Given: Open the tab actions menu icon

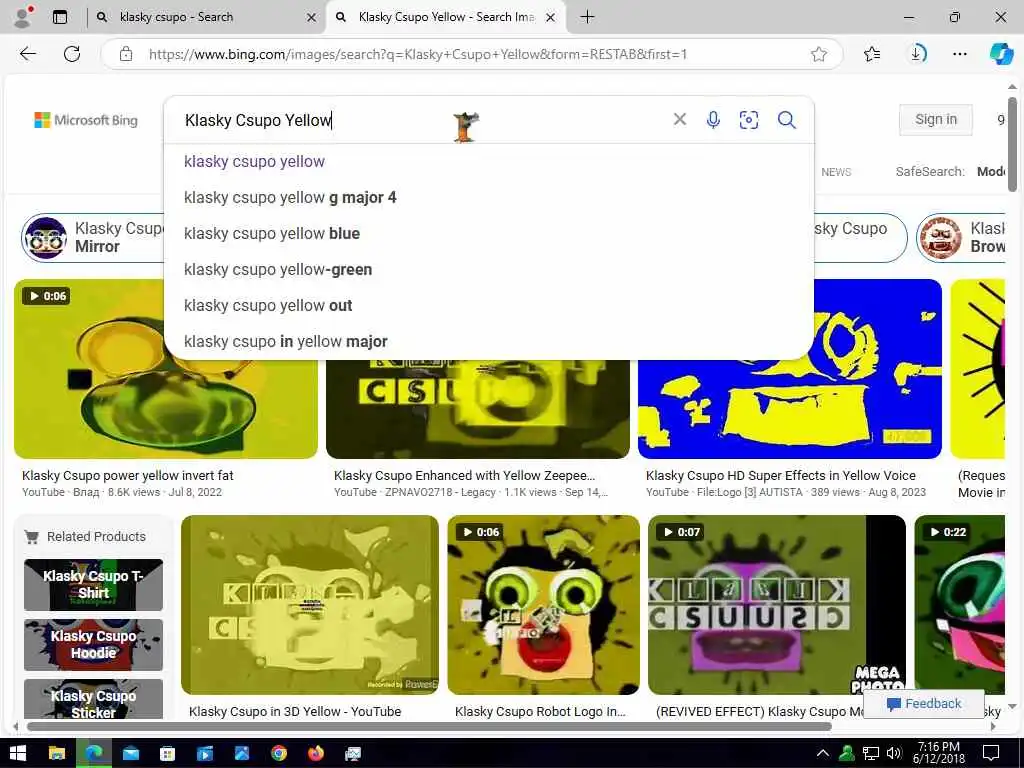Looking at the screenshot, I should click(x=59, y=17).
